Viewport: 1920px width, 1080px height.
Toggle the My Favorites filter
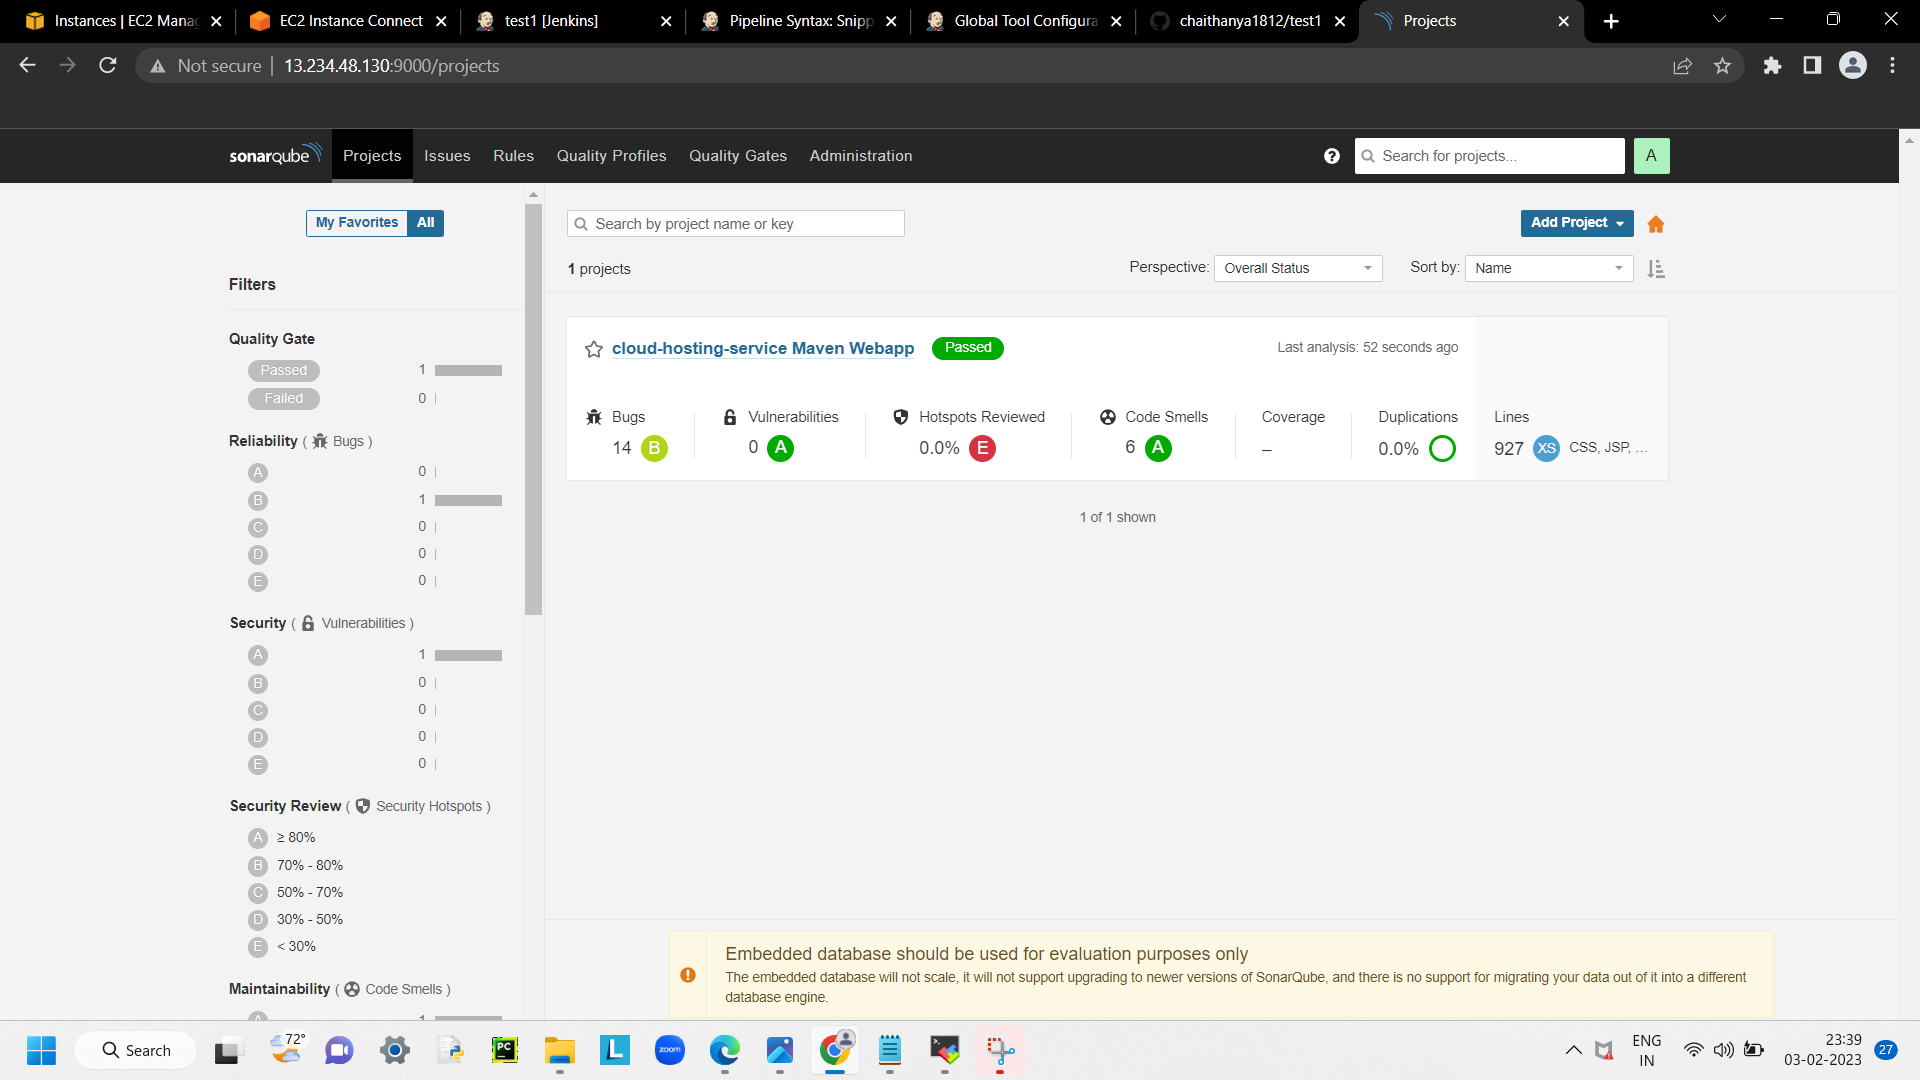[356, 223]
